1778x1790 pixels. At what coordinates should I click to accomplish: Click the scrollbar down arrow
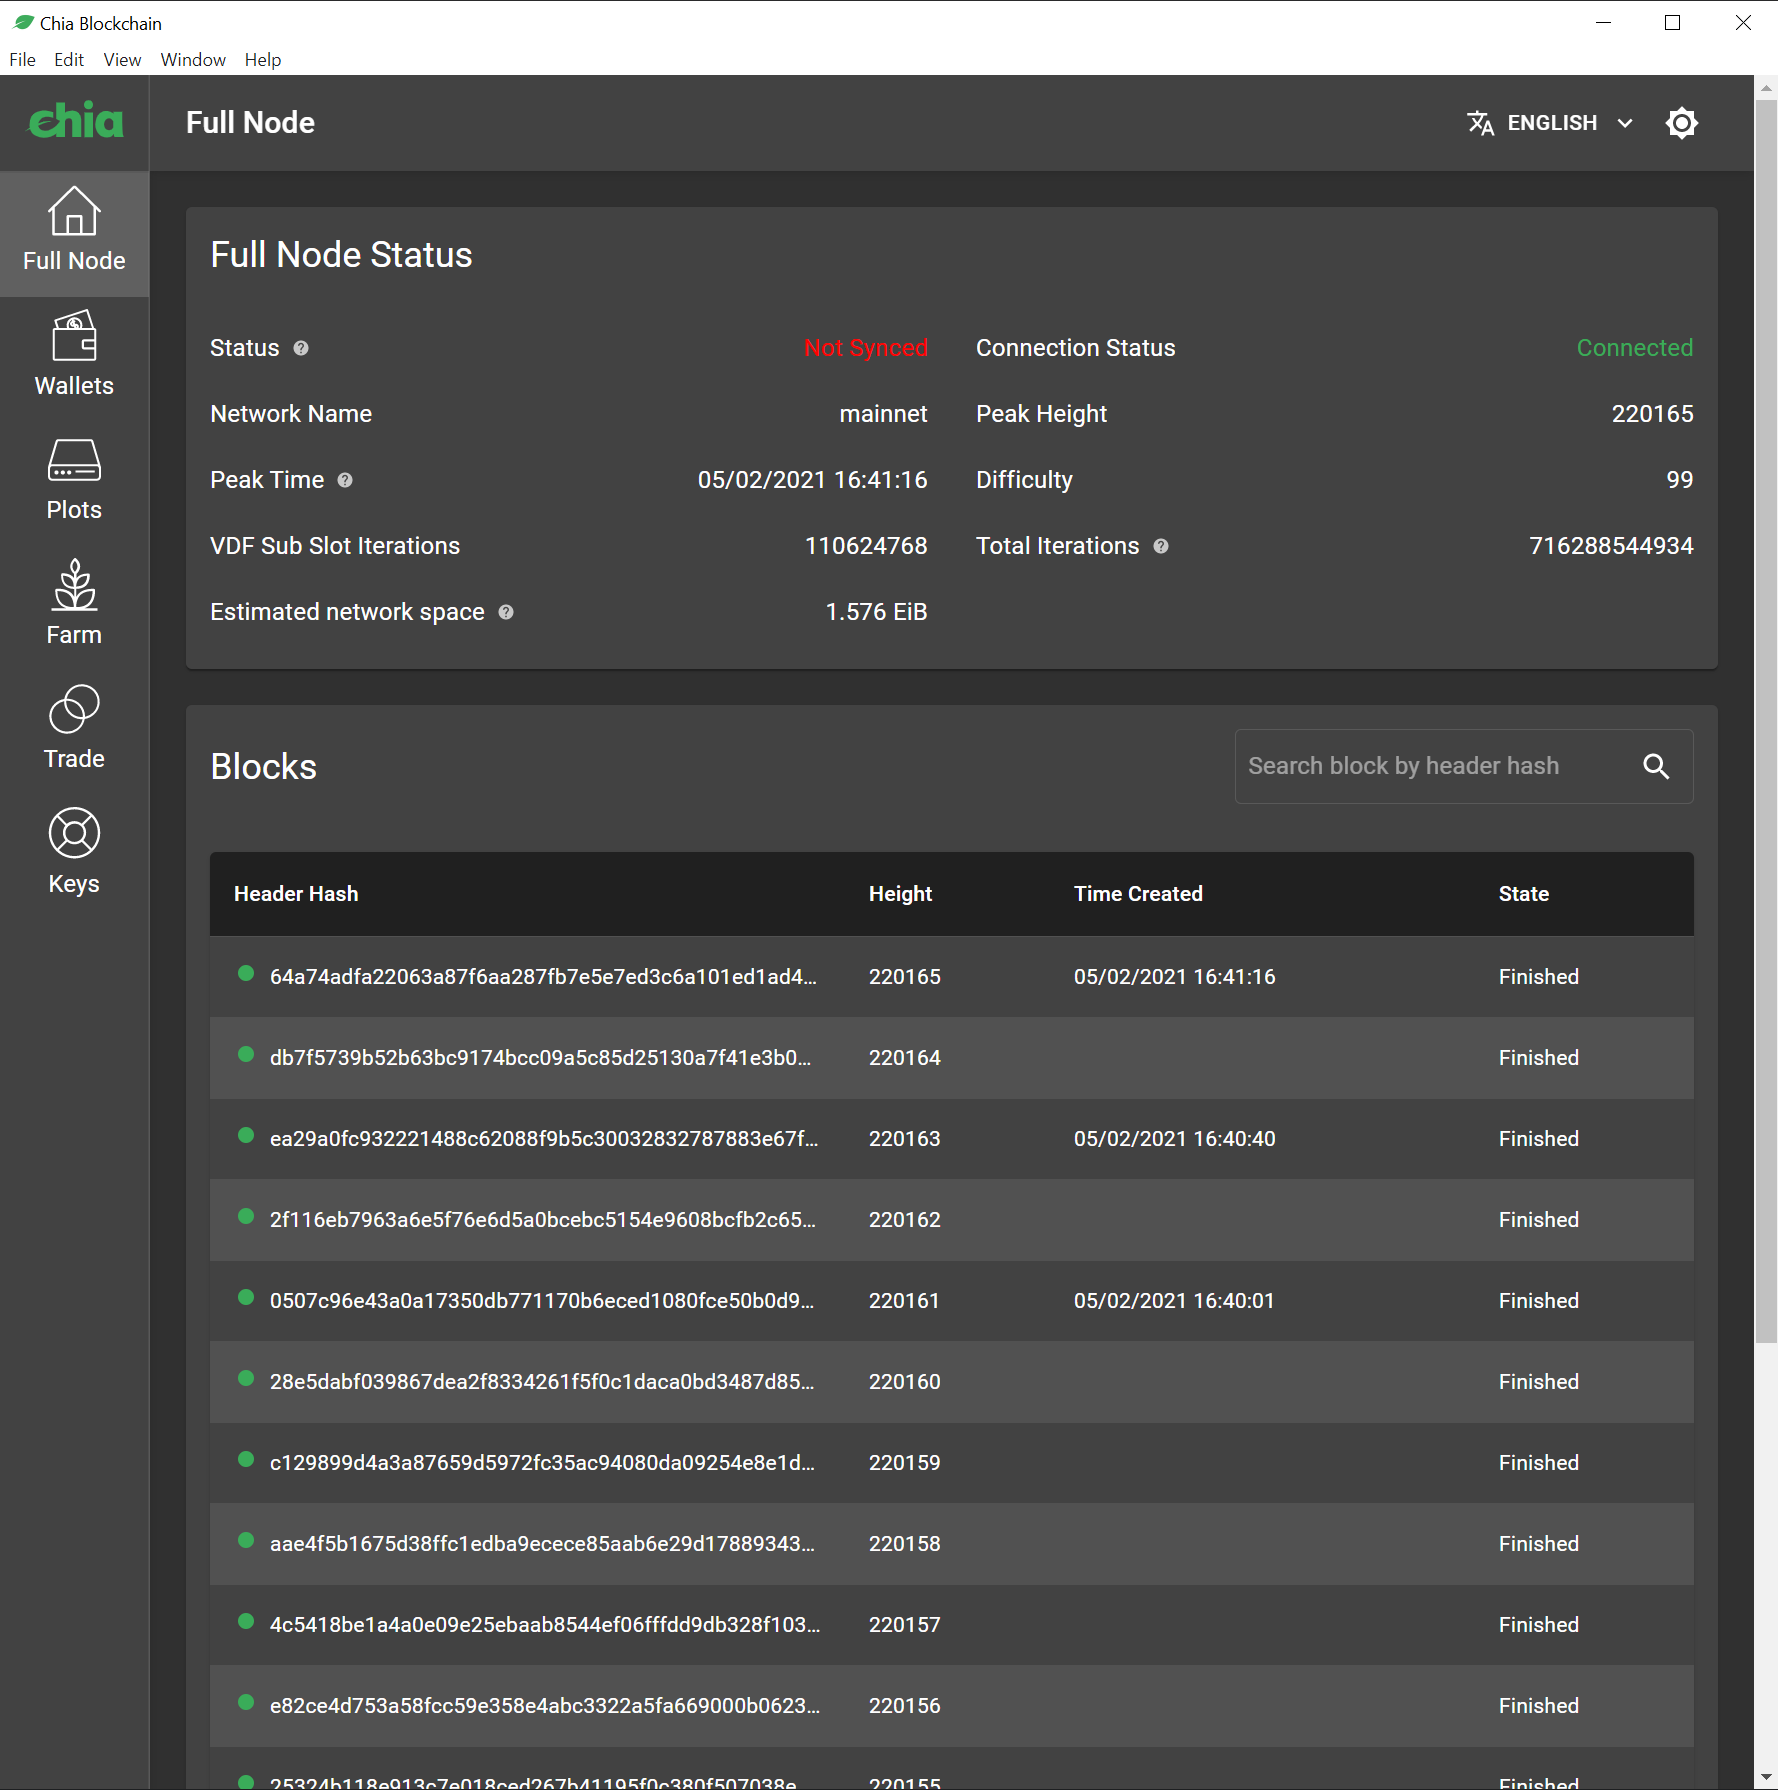(1766, 1778)
